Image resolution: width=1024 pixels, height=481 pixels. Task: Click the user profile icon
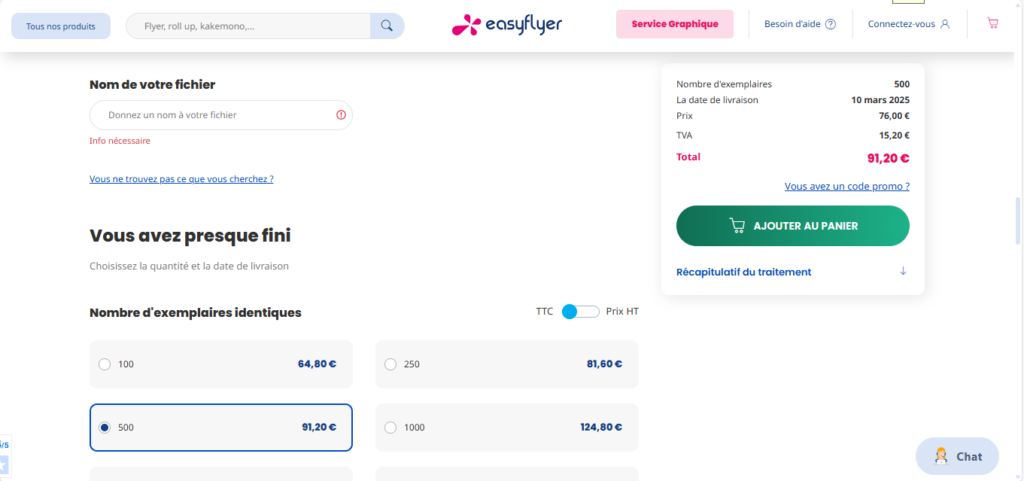(944, 24)
